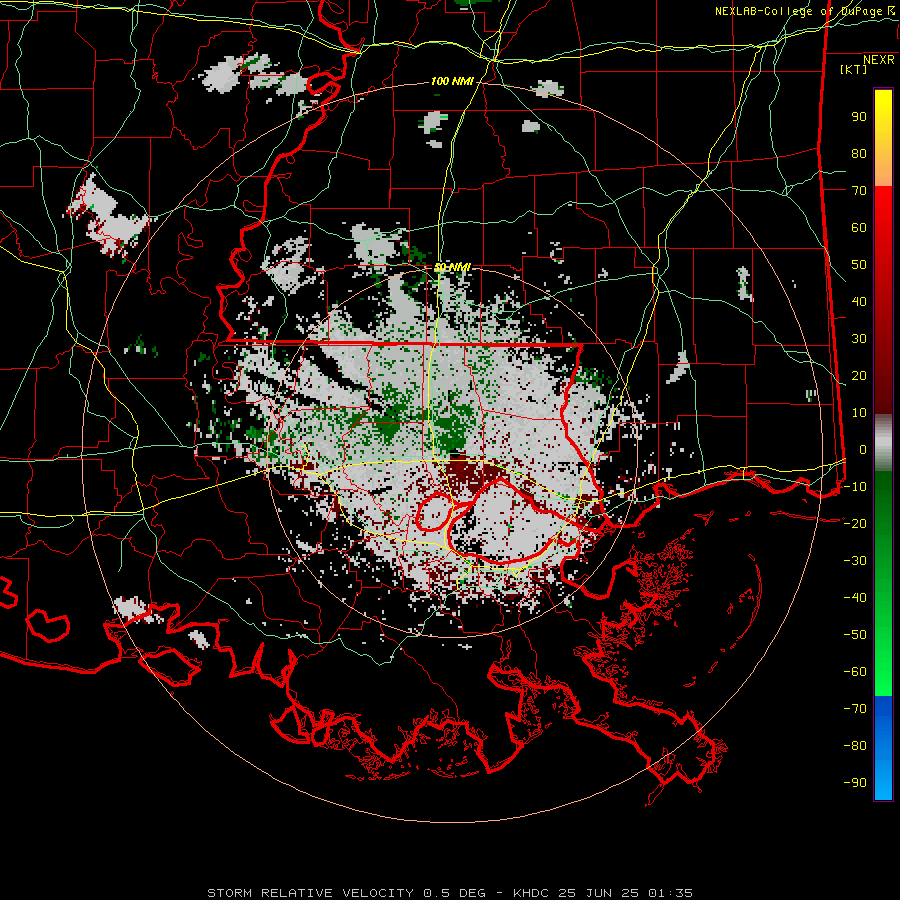Image resolution: width=900 pixels, height=900 pixels.
Task: Select the 100 NMI range ring label
Action: point(452,82)
